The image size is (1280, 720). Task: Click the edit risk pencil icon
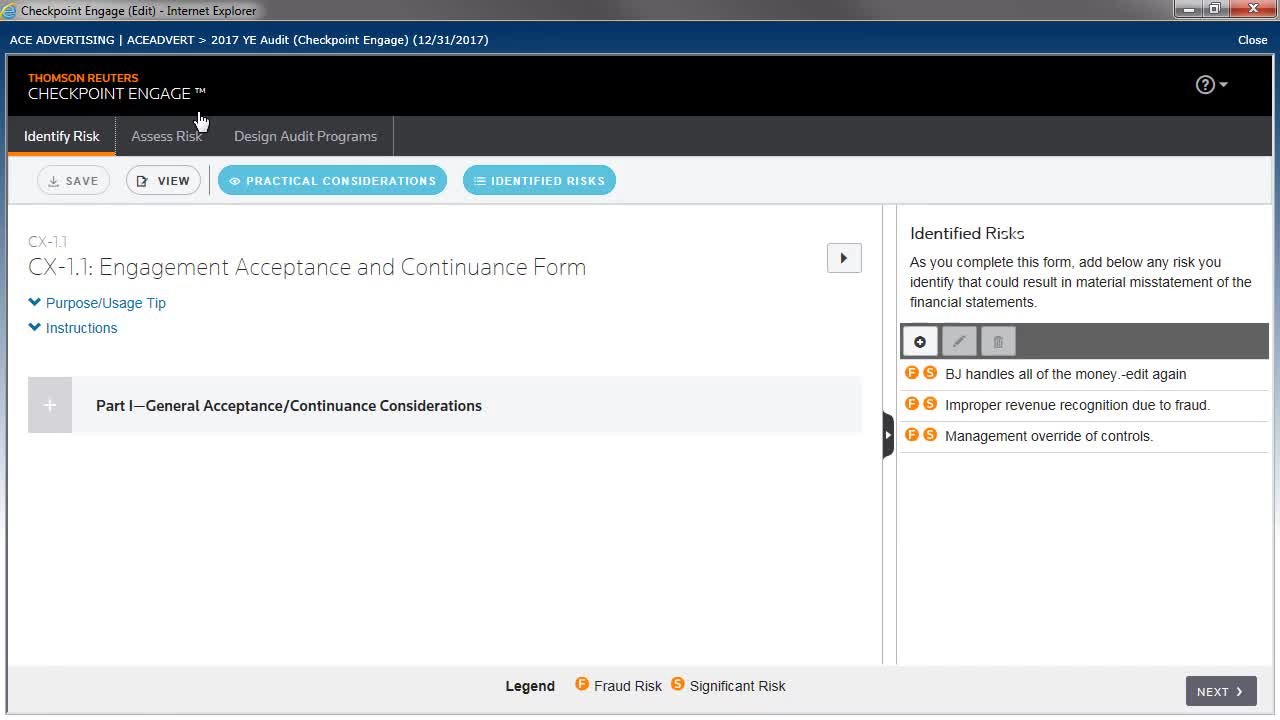click(959, 342)
